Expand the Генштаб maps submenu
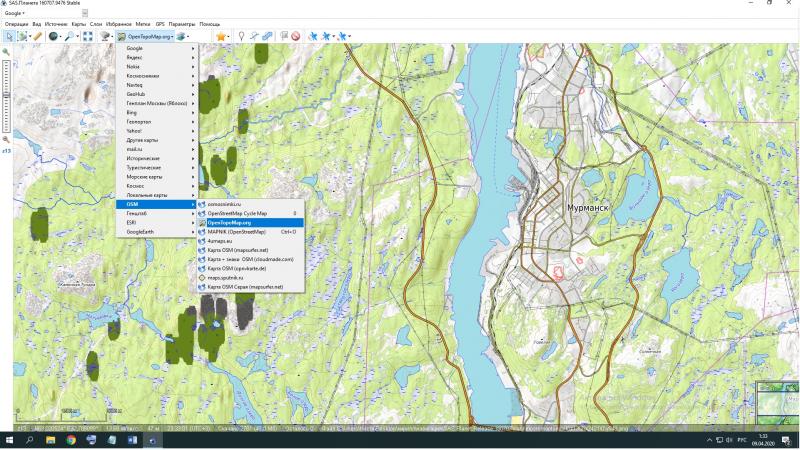 click(157, 214)
